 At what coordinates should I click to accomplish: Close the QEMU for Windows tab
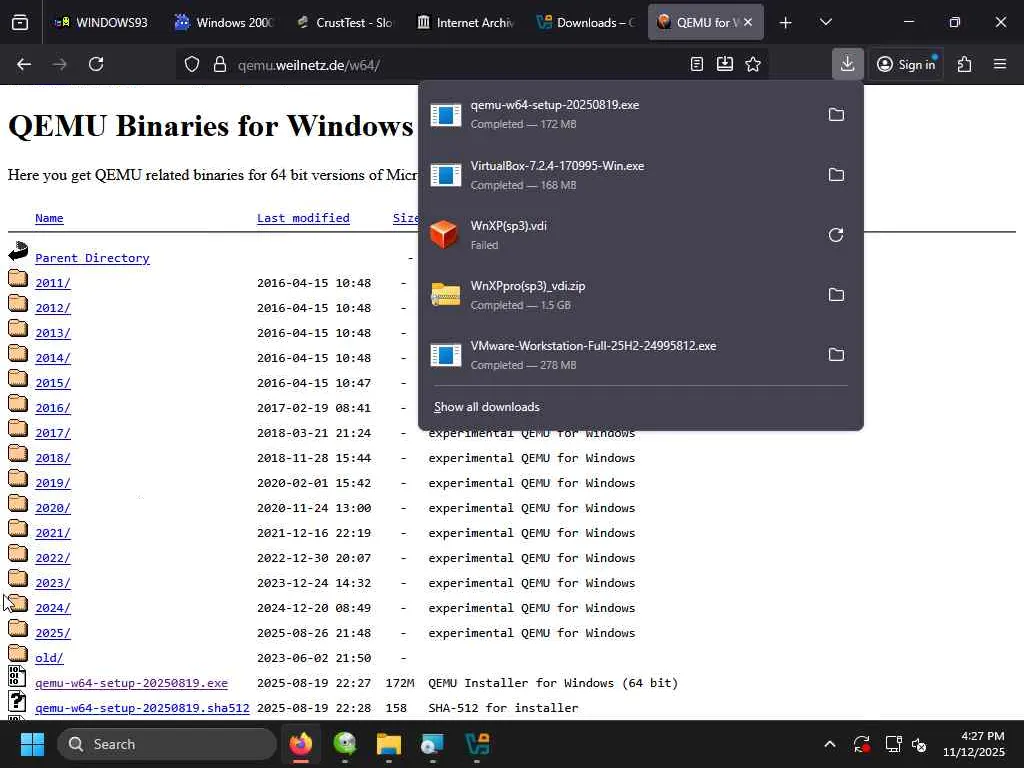click(x=748, y=22)
